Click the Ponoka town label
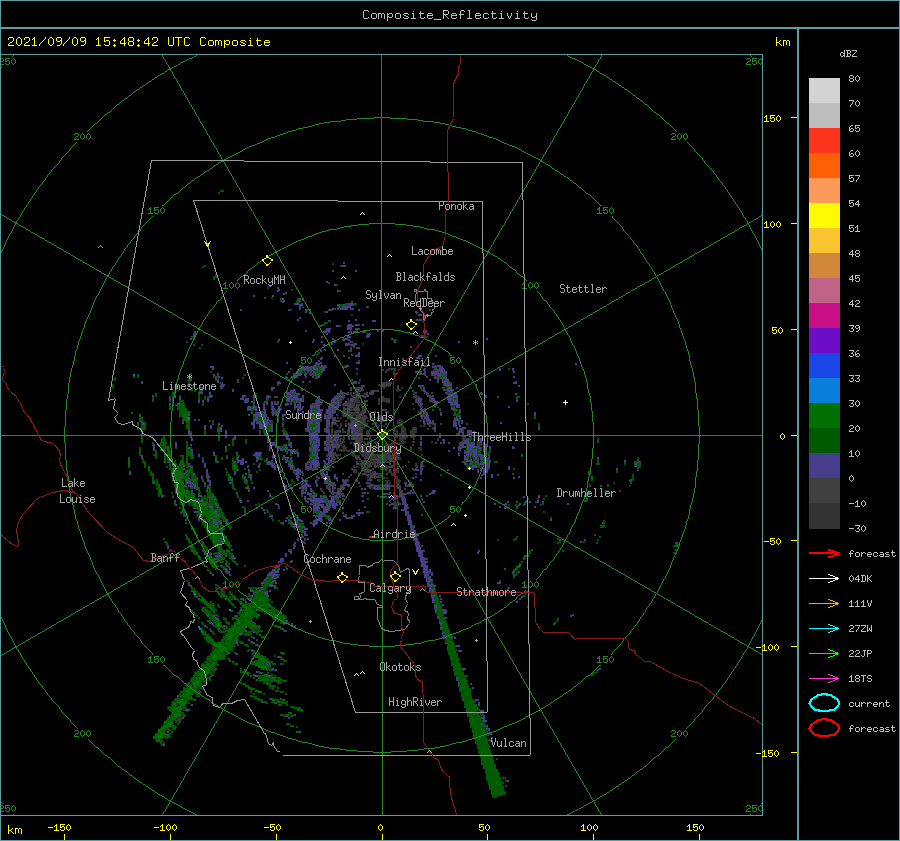Viewport: 900px width, 841px height. (x=456, y=206)
